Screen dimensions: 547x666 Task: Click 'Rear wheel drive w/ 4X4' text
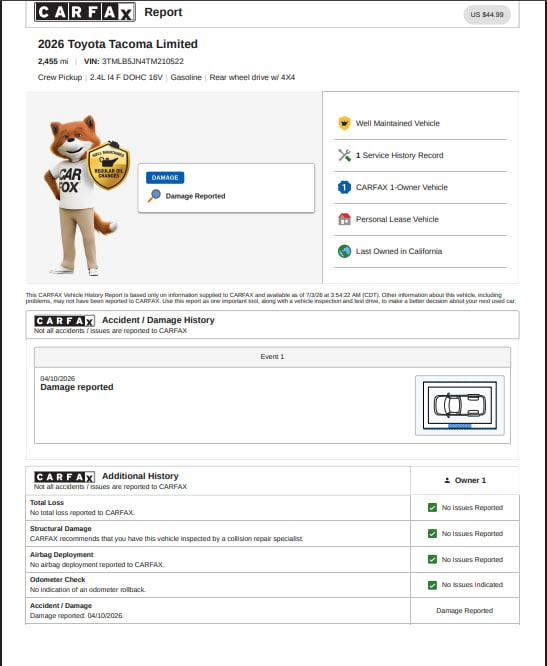pos(252,77)
